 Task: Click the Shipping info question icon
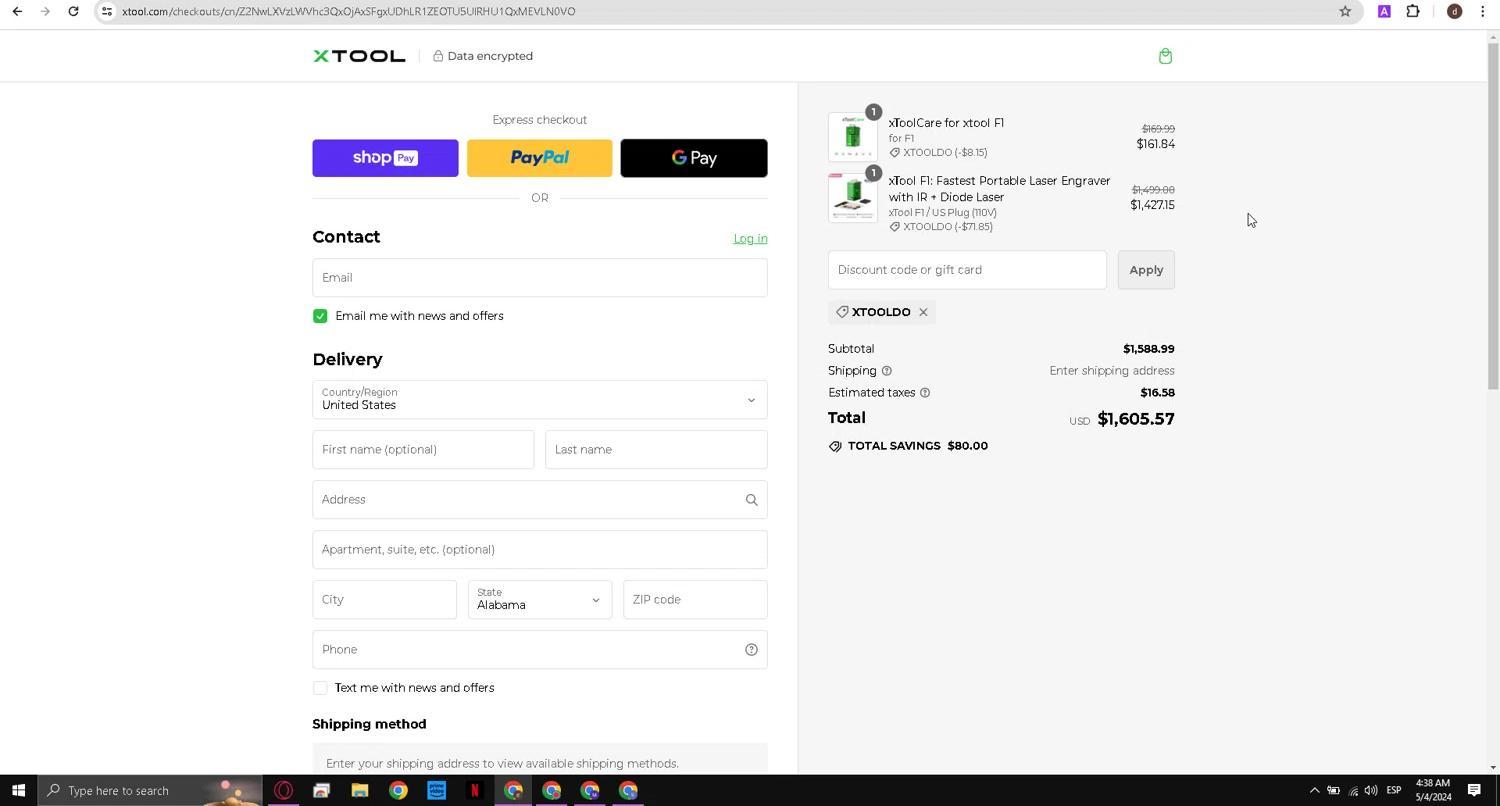point(886,371)
